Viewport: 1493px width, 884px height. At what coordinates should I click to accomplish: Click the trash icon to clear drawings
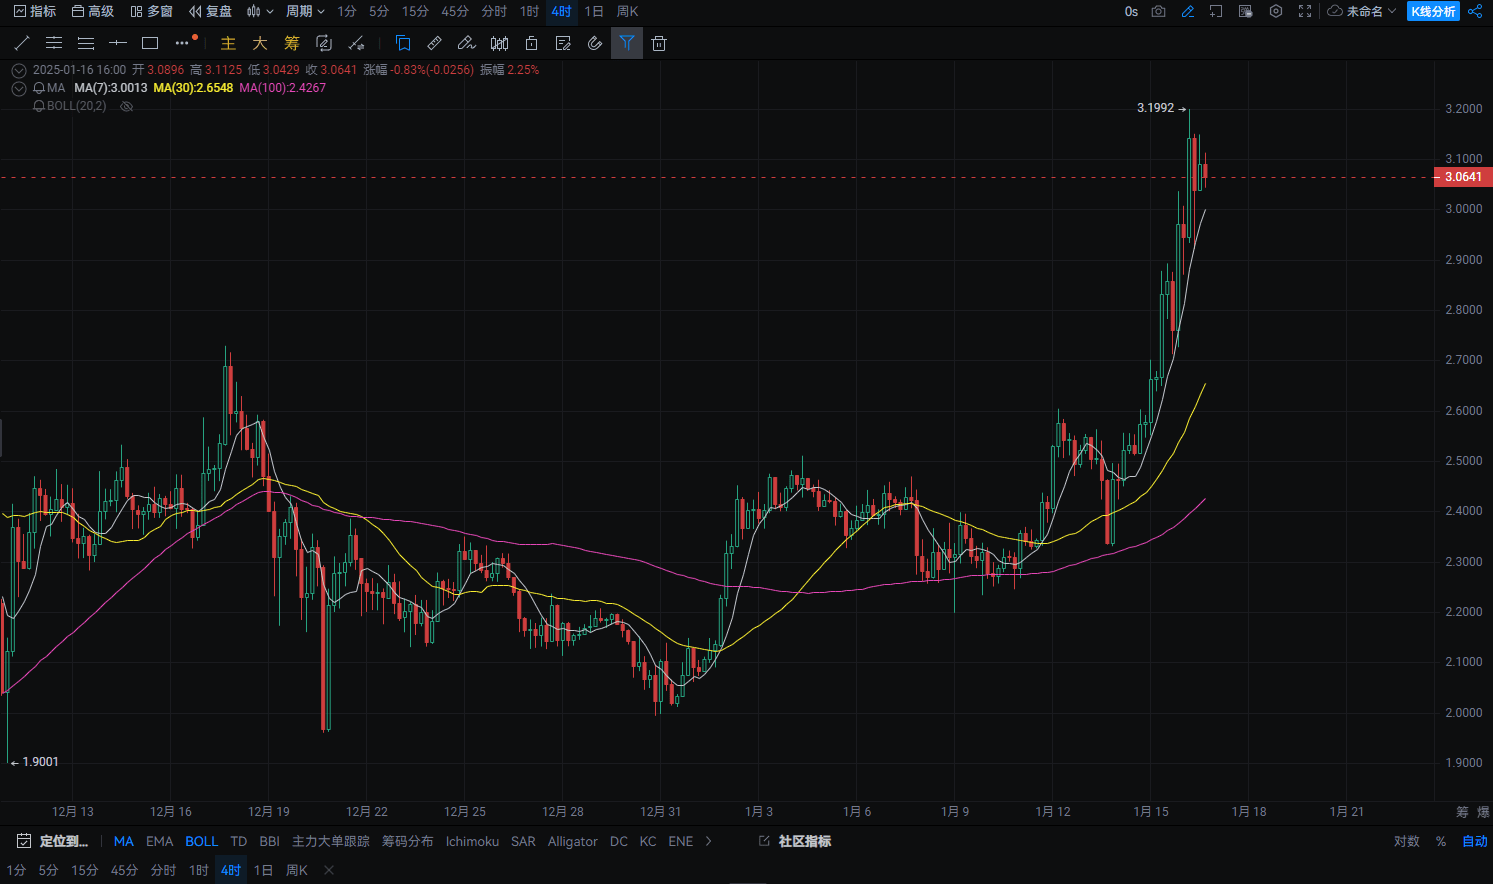coord(658,43)
